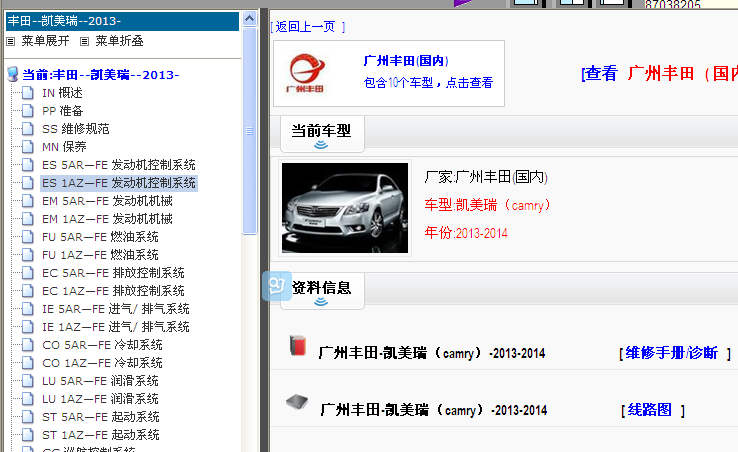This screenshot has height=452, width=738.
Task: Click the silver Camry car thumbnail
Action: click(x=345, y=208)
